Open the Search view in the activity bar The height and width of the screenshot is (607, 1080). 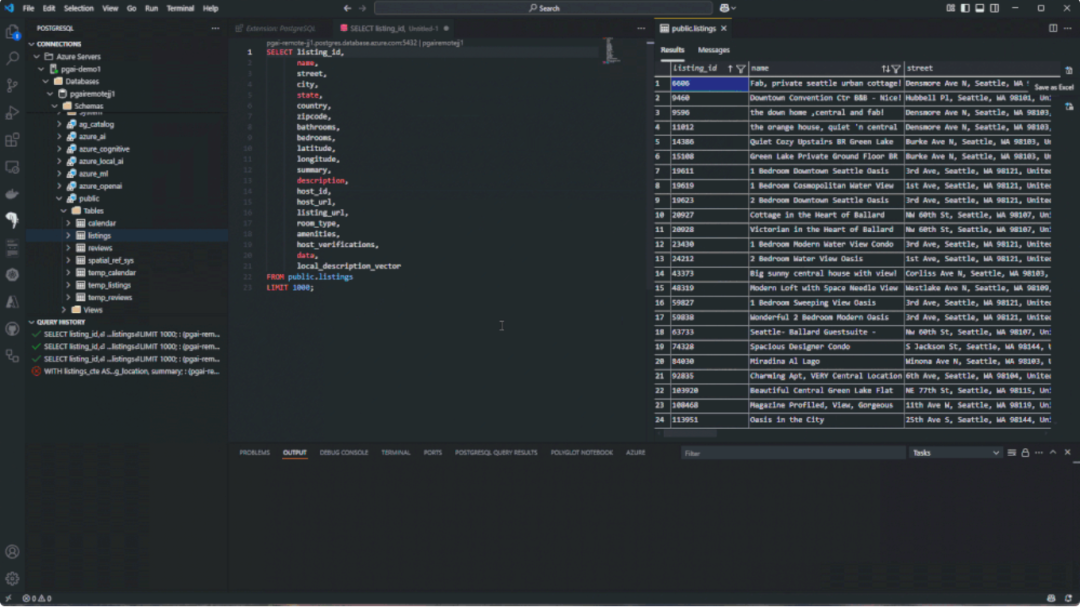tap(12, 59)
